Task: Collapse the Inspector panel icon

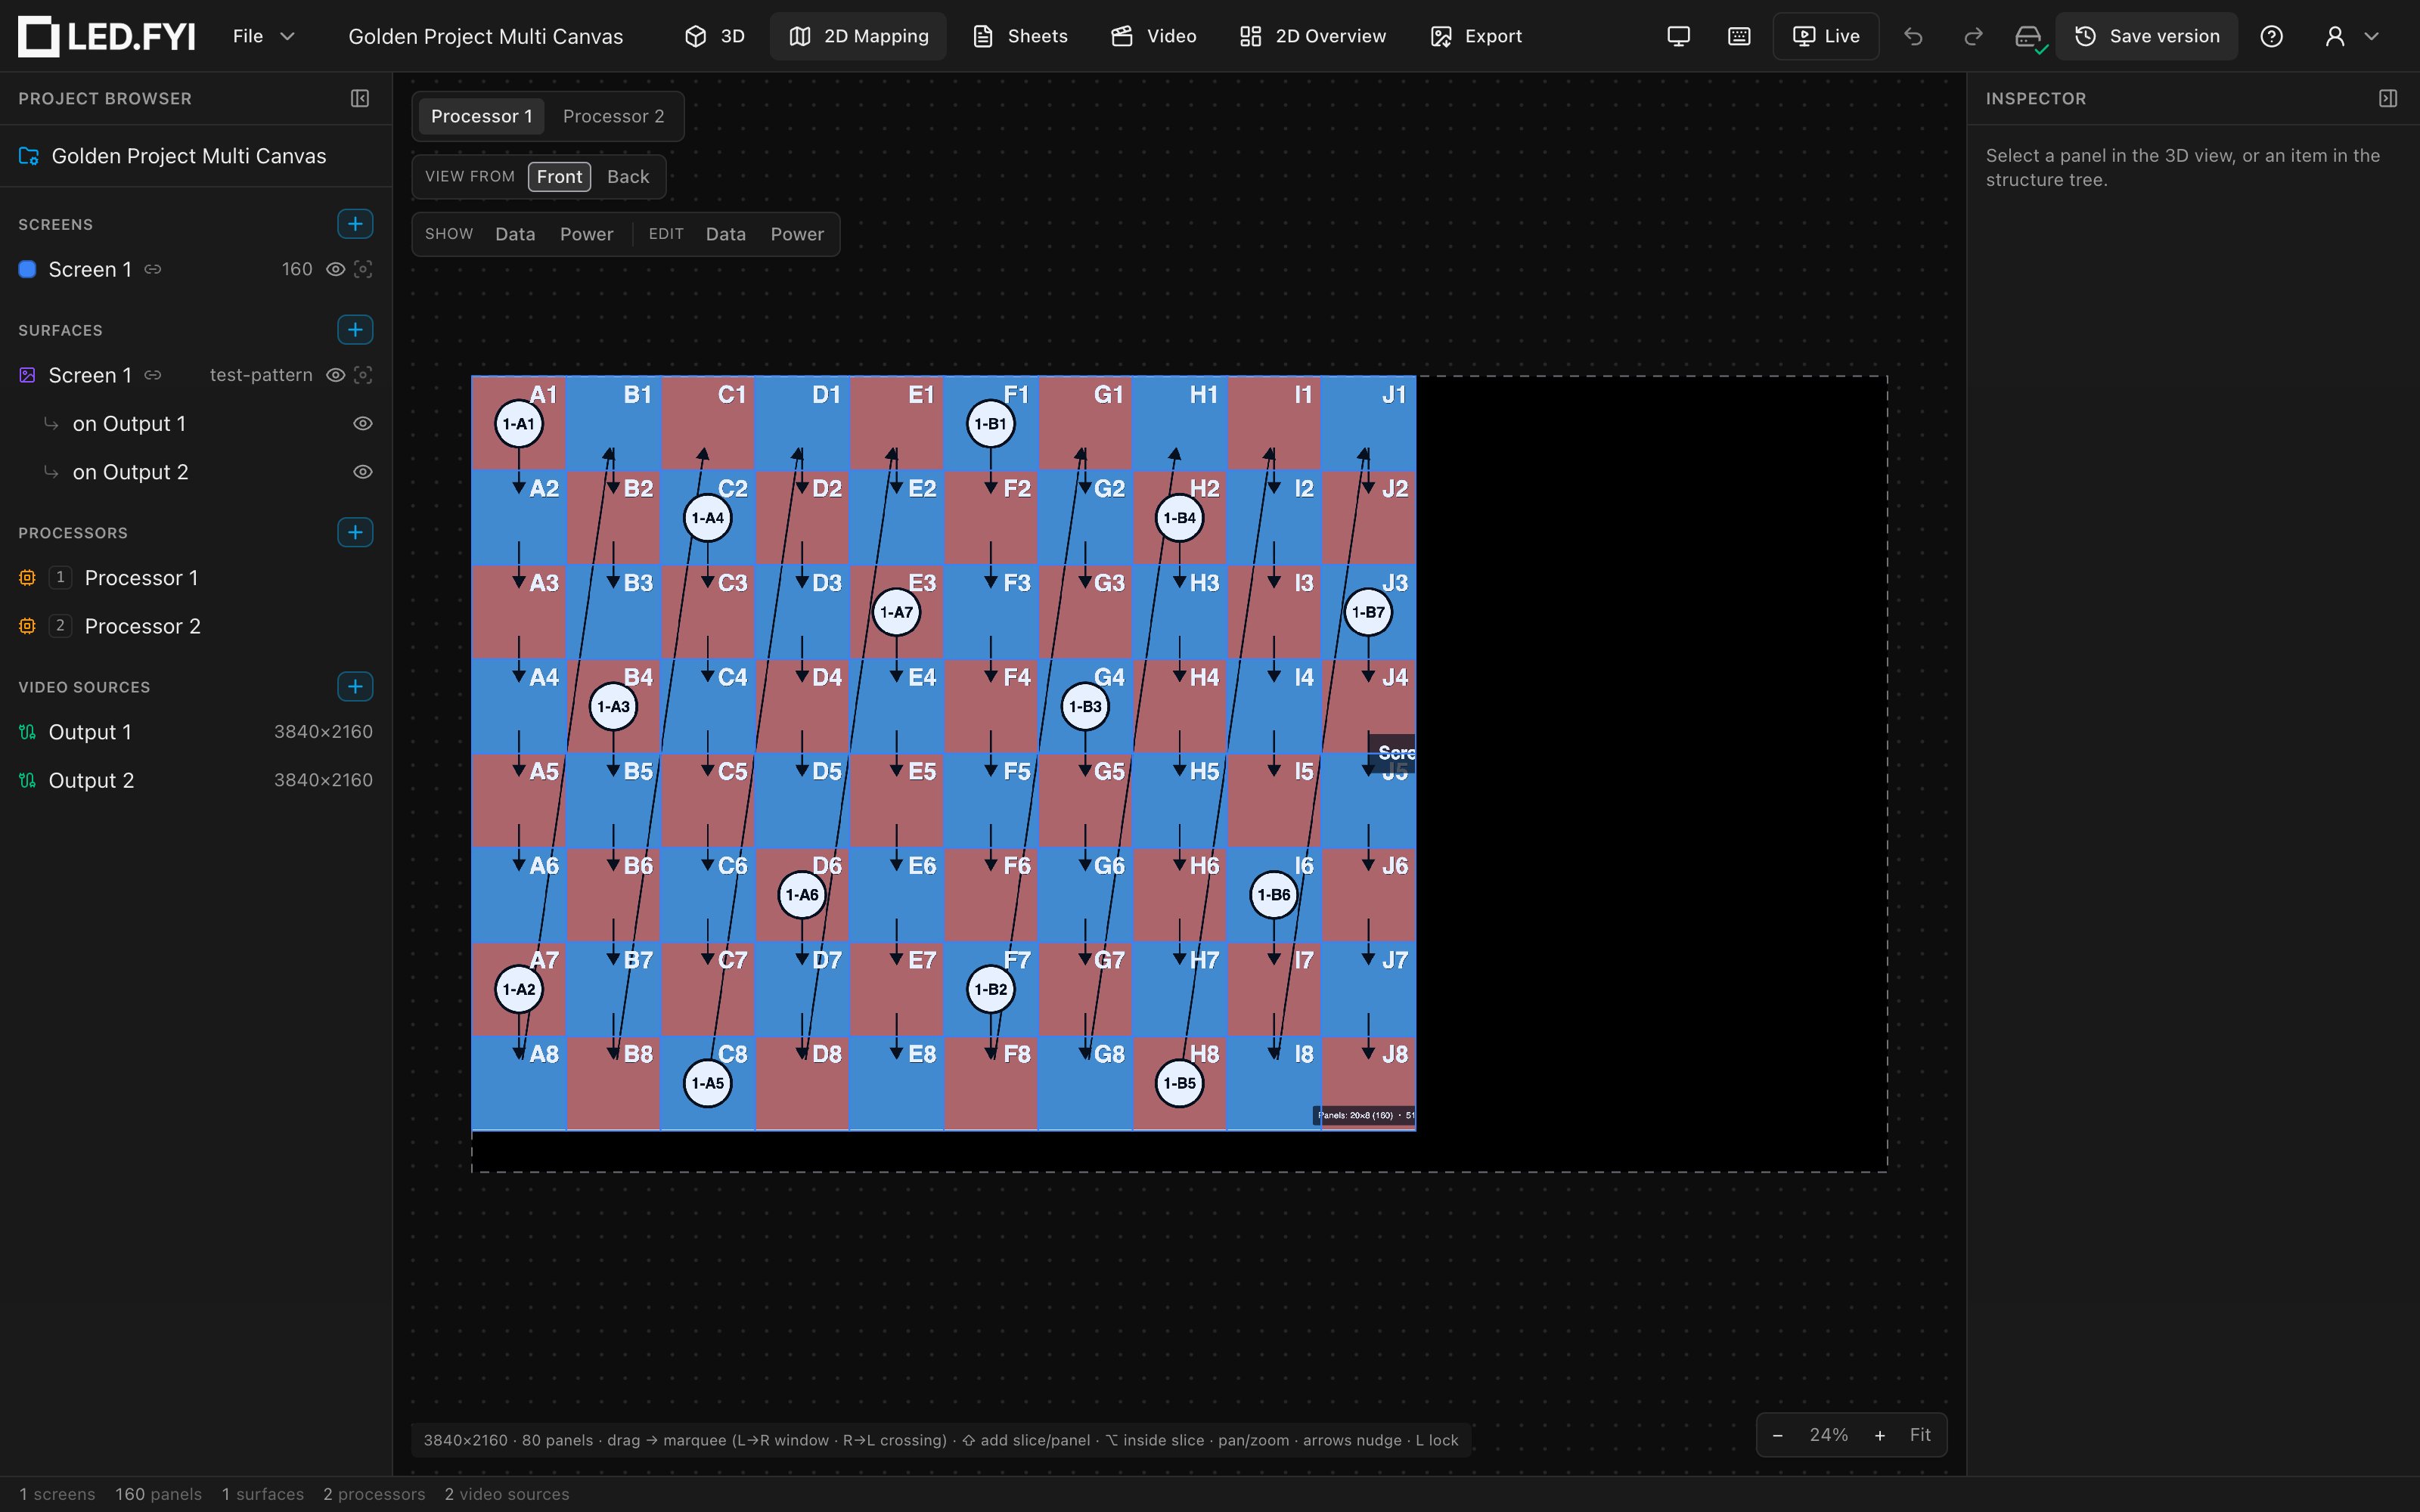Action: [x=2388, y=98]
